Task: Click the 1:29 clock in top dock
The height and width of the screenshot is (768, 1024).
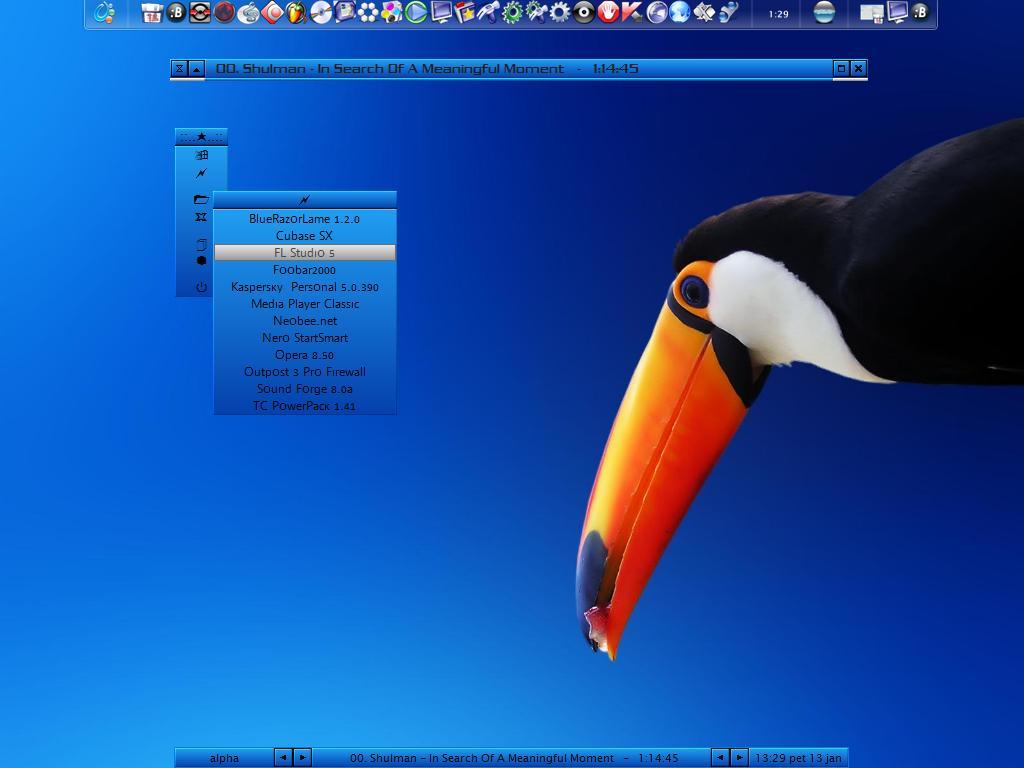Action: click(x=778, y=14)
